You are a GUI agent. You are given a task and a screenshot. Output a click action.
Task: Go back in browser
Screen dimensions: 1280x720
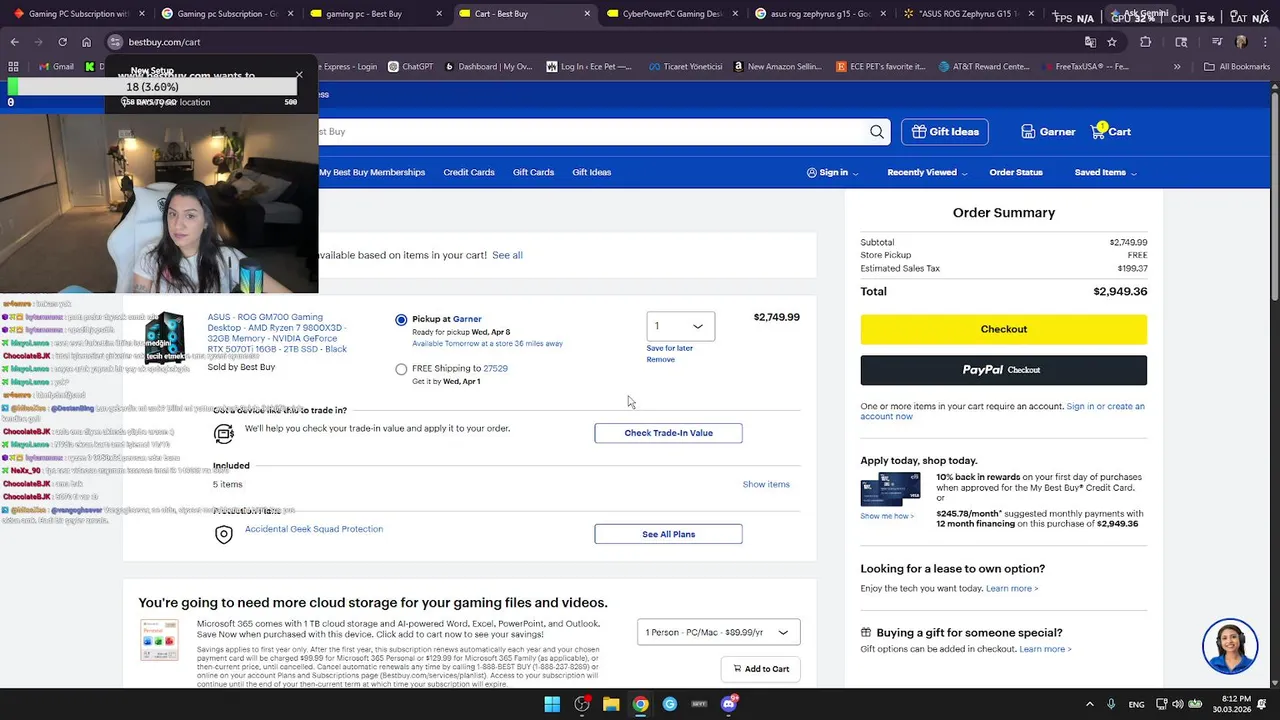14,42
